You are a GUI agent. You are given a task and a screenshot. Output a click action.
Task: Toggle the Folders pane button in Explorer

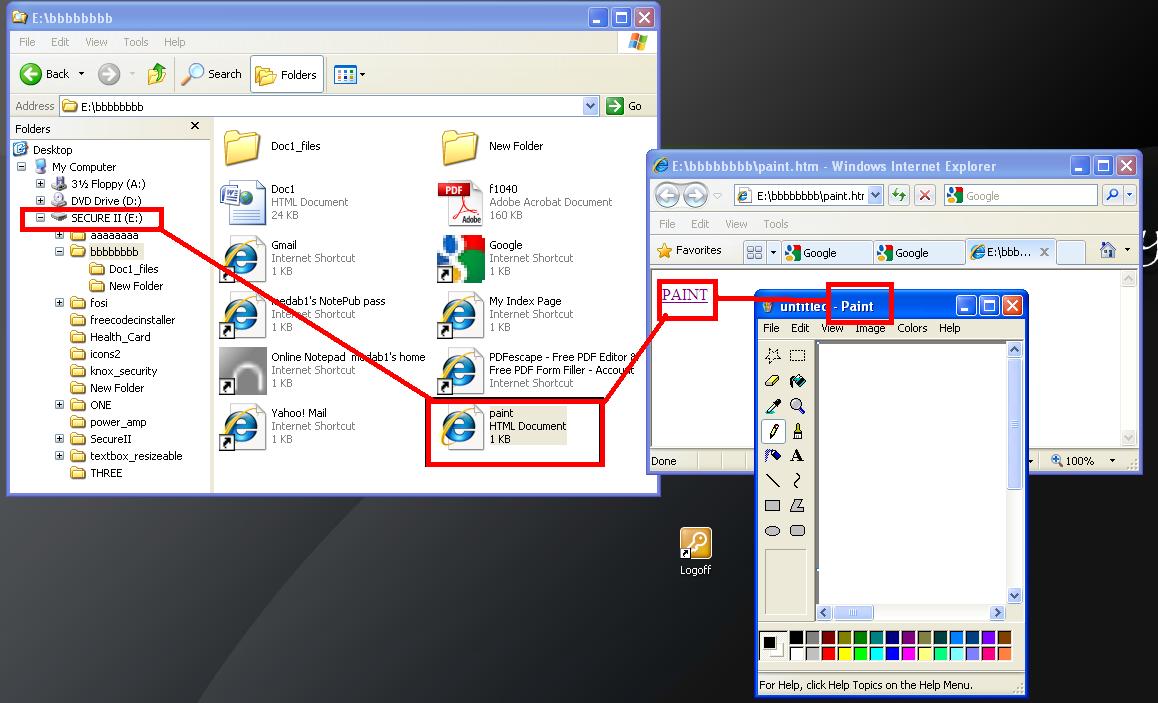point(287,74)
